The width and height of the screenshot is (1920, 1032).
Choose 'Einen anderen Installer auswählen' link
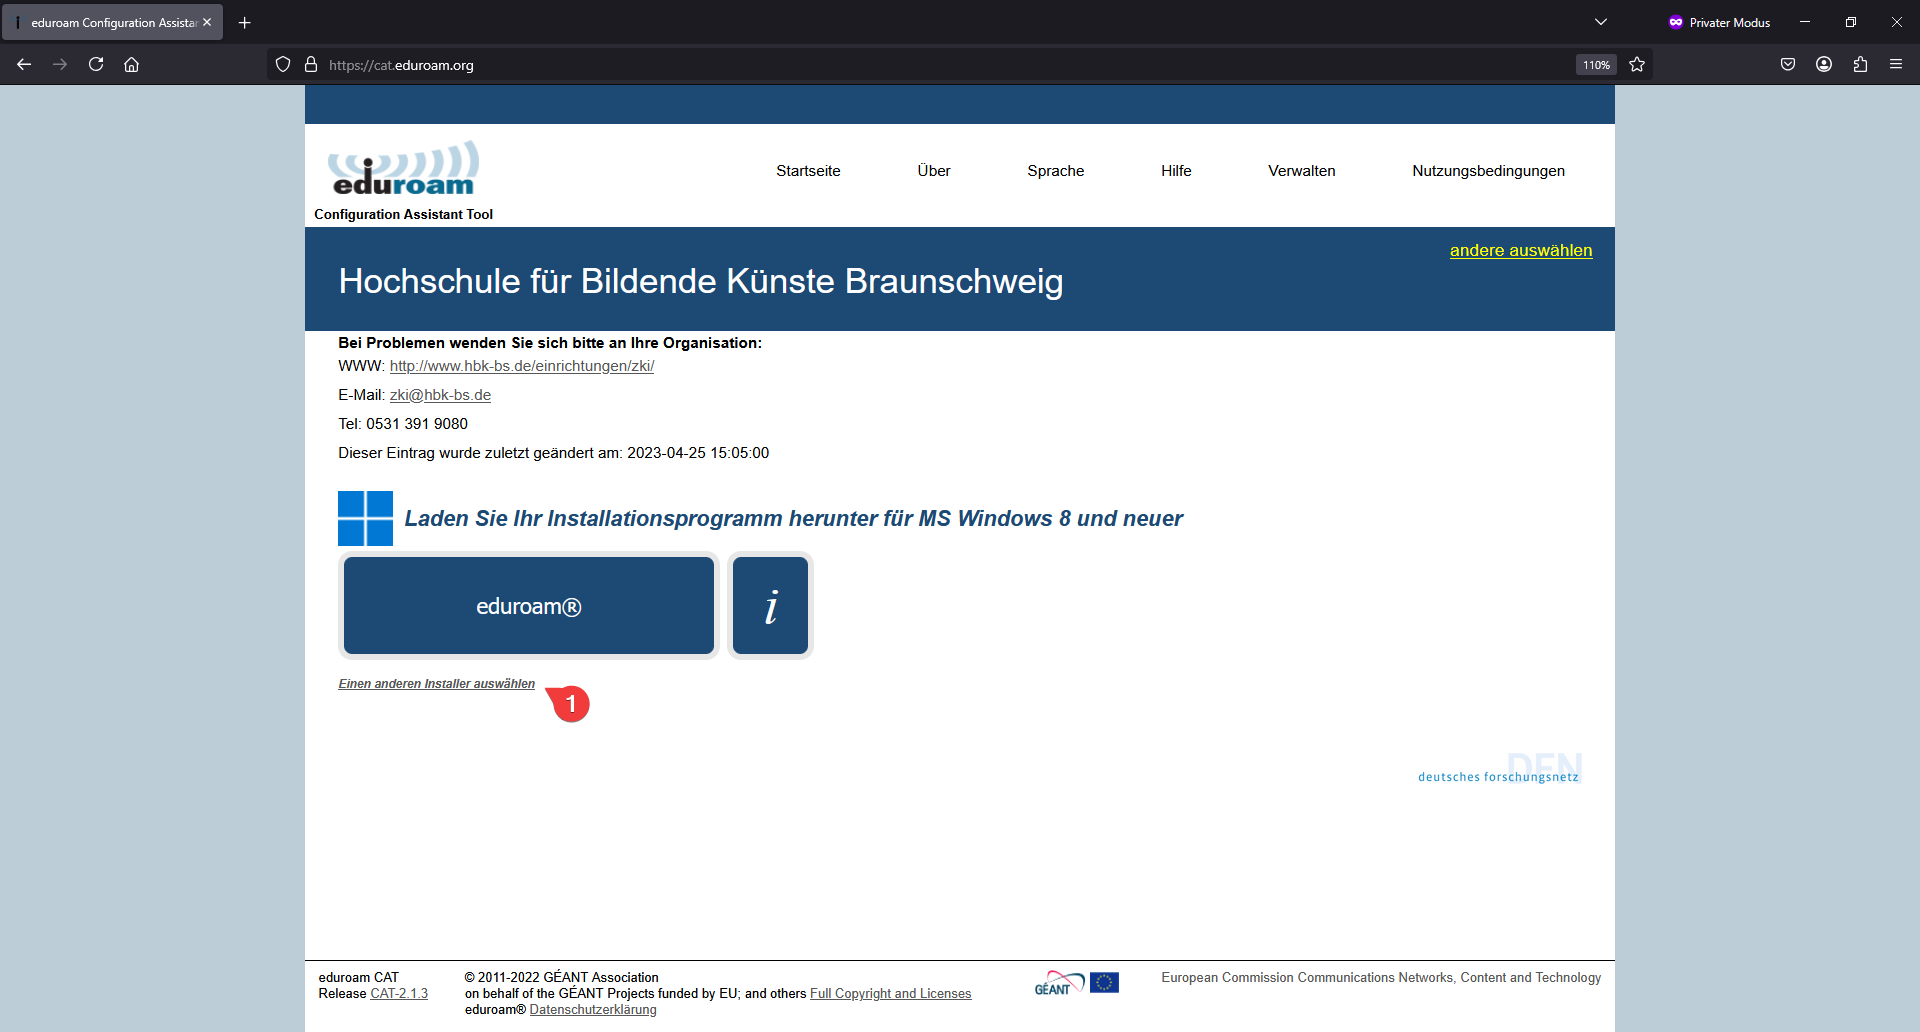[436, 684]
